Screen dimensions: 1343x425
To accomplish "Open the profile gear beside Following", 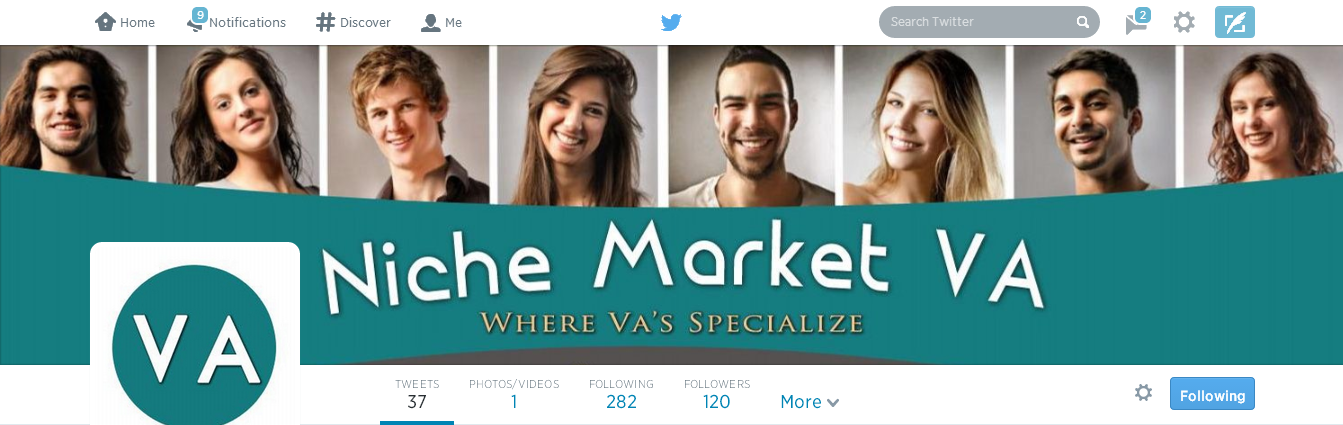I will [1143, 393].
